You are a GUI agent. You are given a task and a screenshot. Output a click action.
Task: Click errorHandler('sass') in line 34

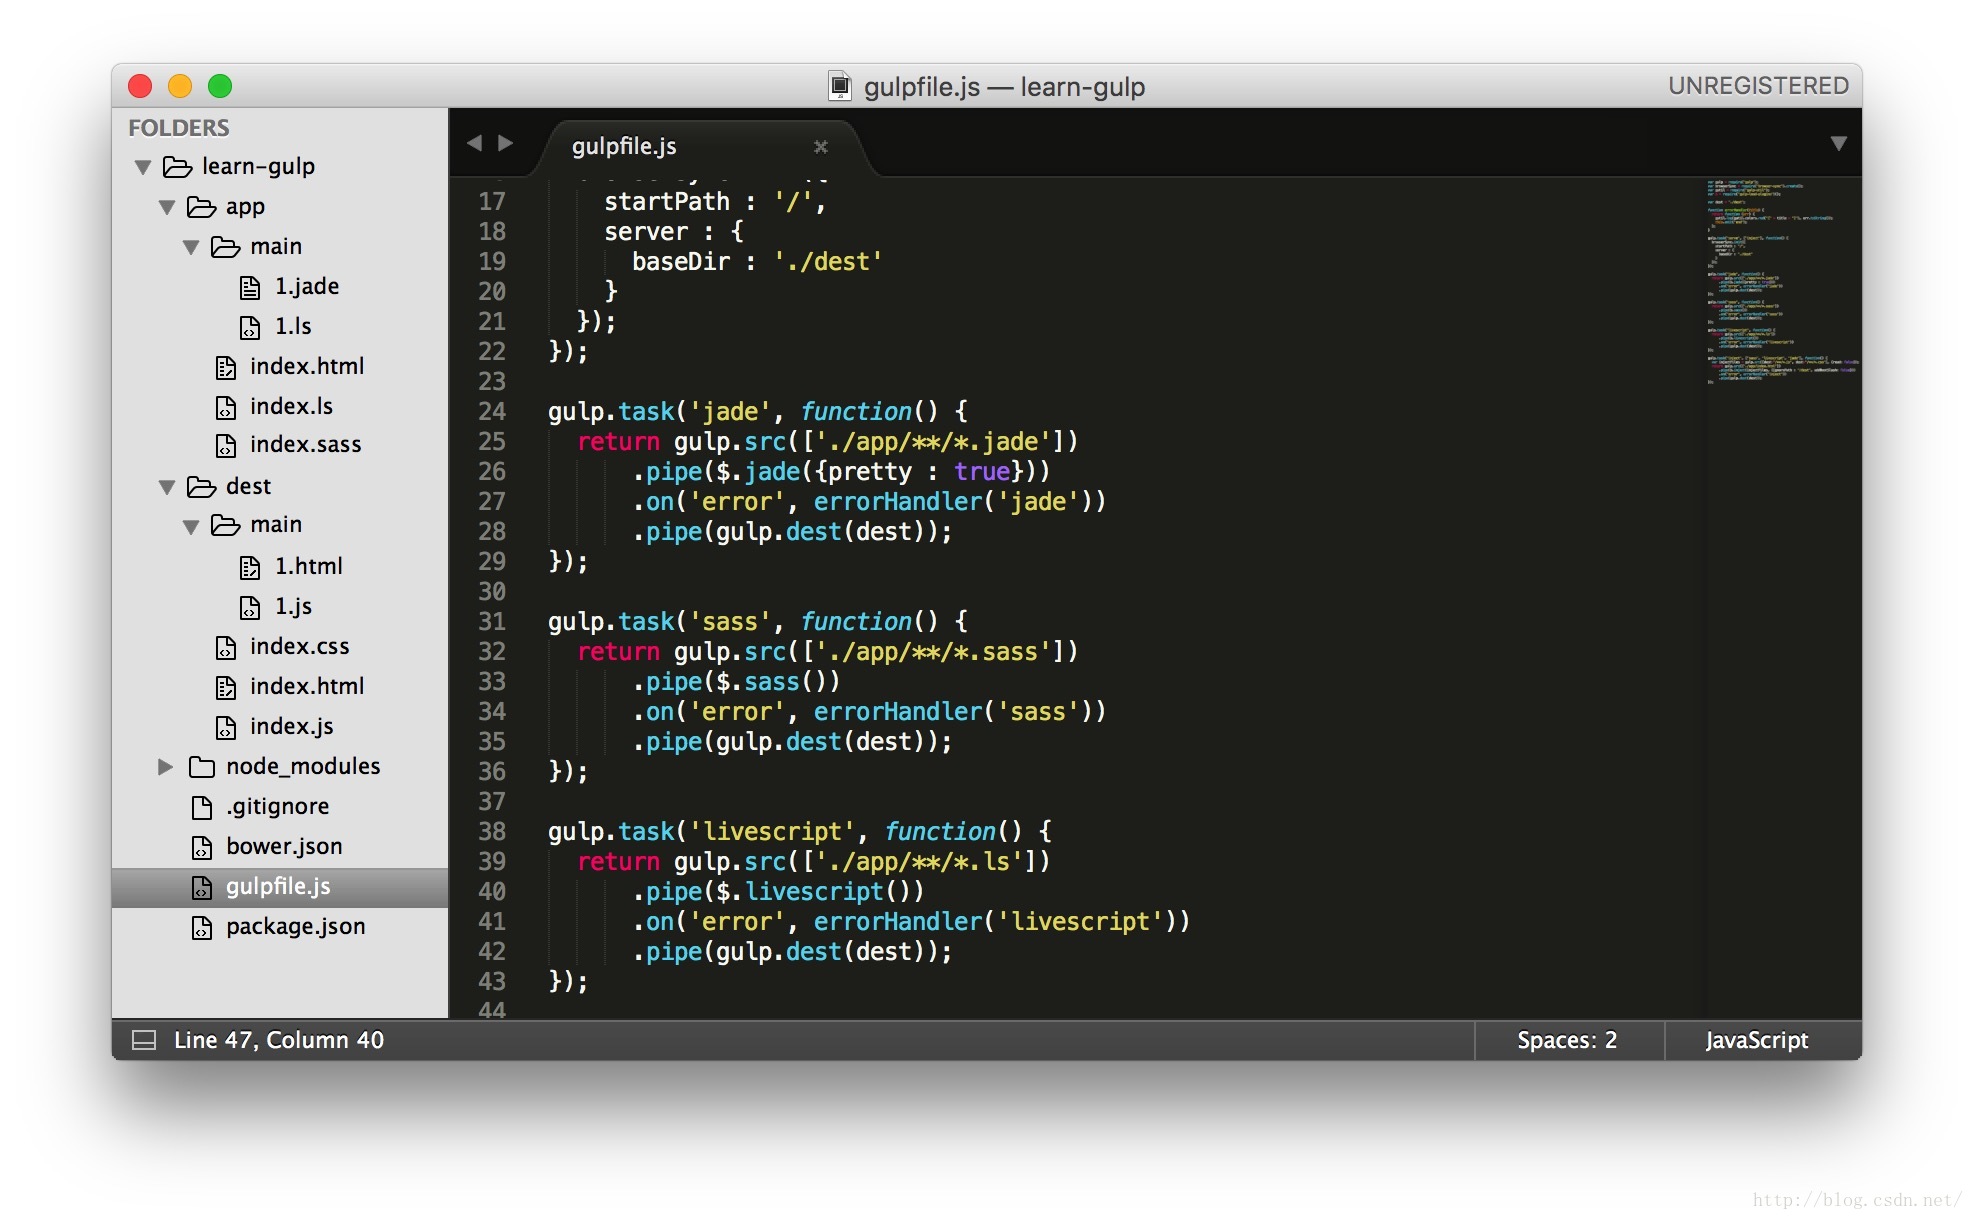coord(960,711)
